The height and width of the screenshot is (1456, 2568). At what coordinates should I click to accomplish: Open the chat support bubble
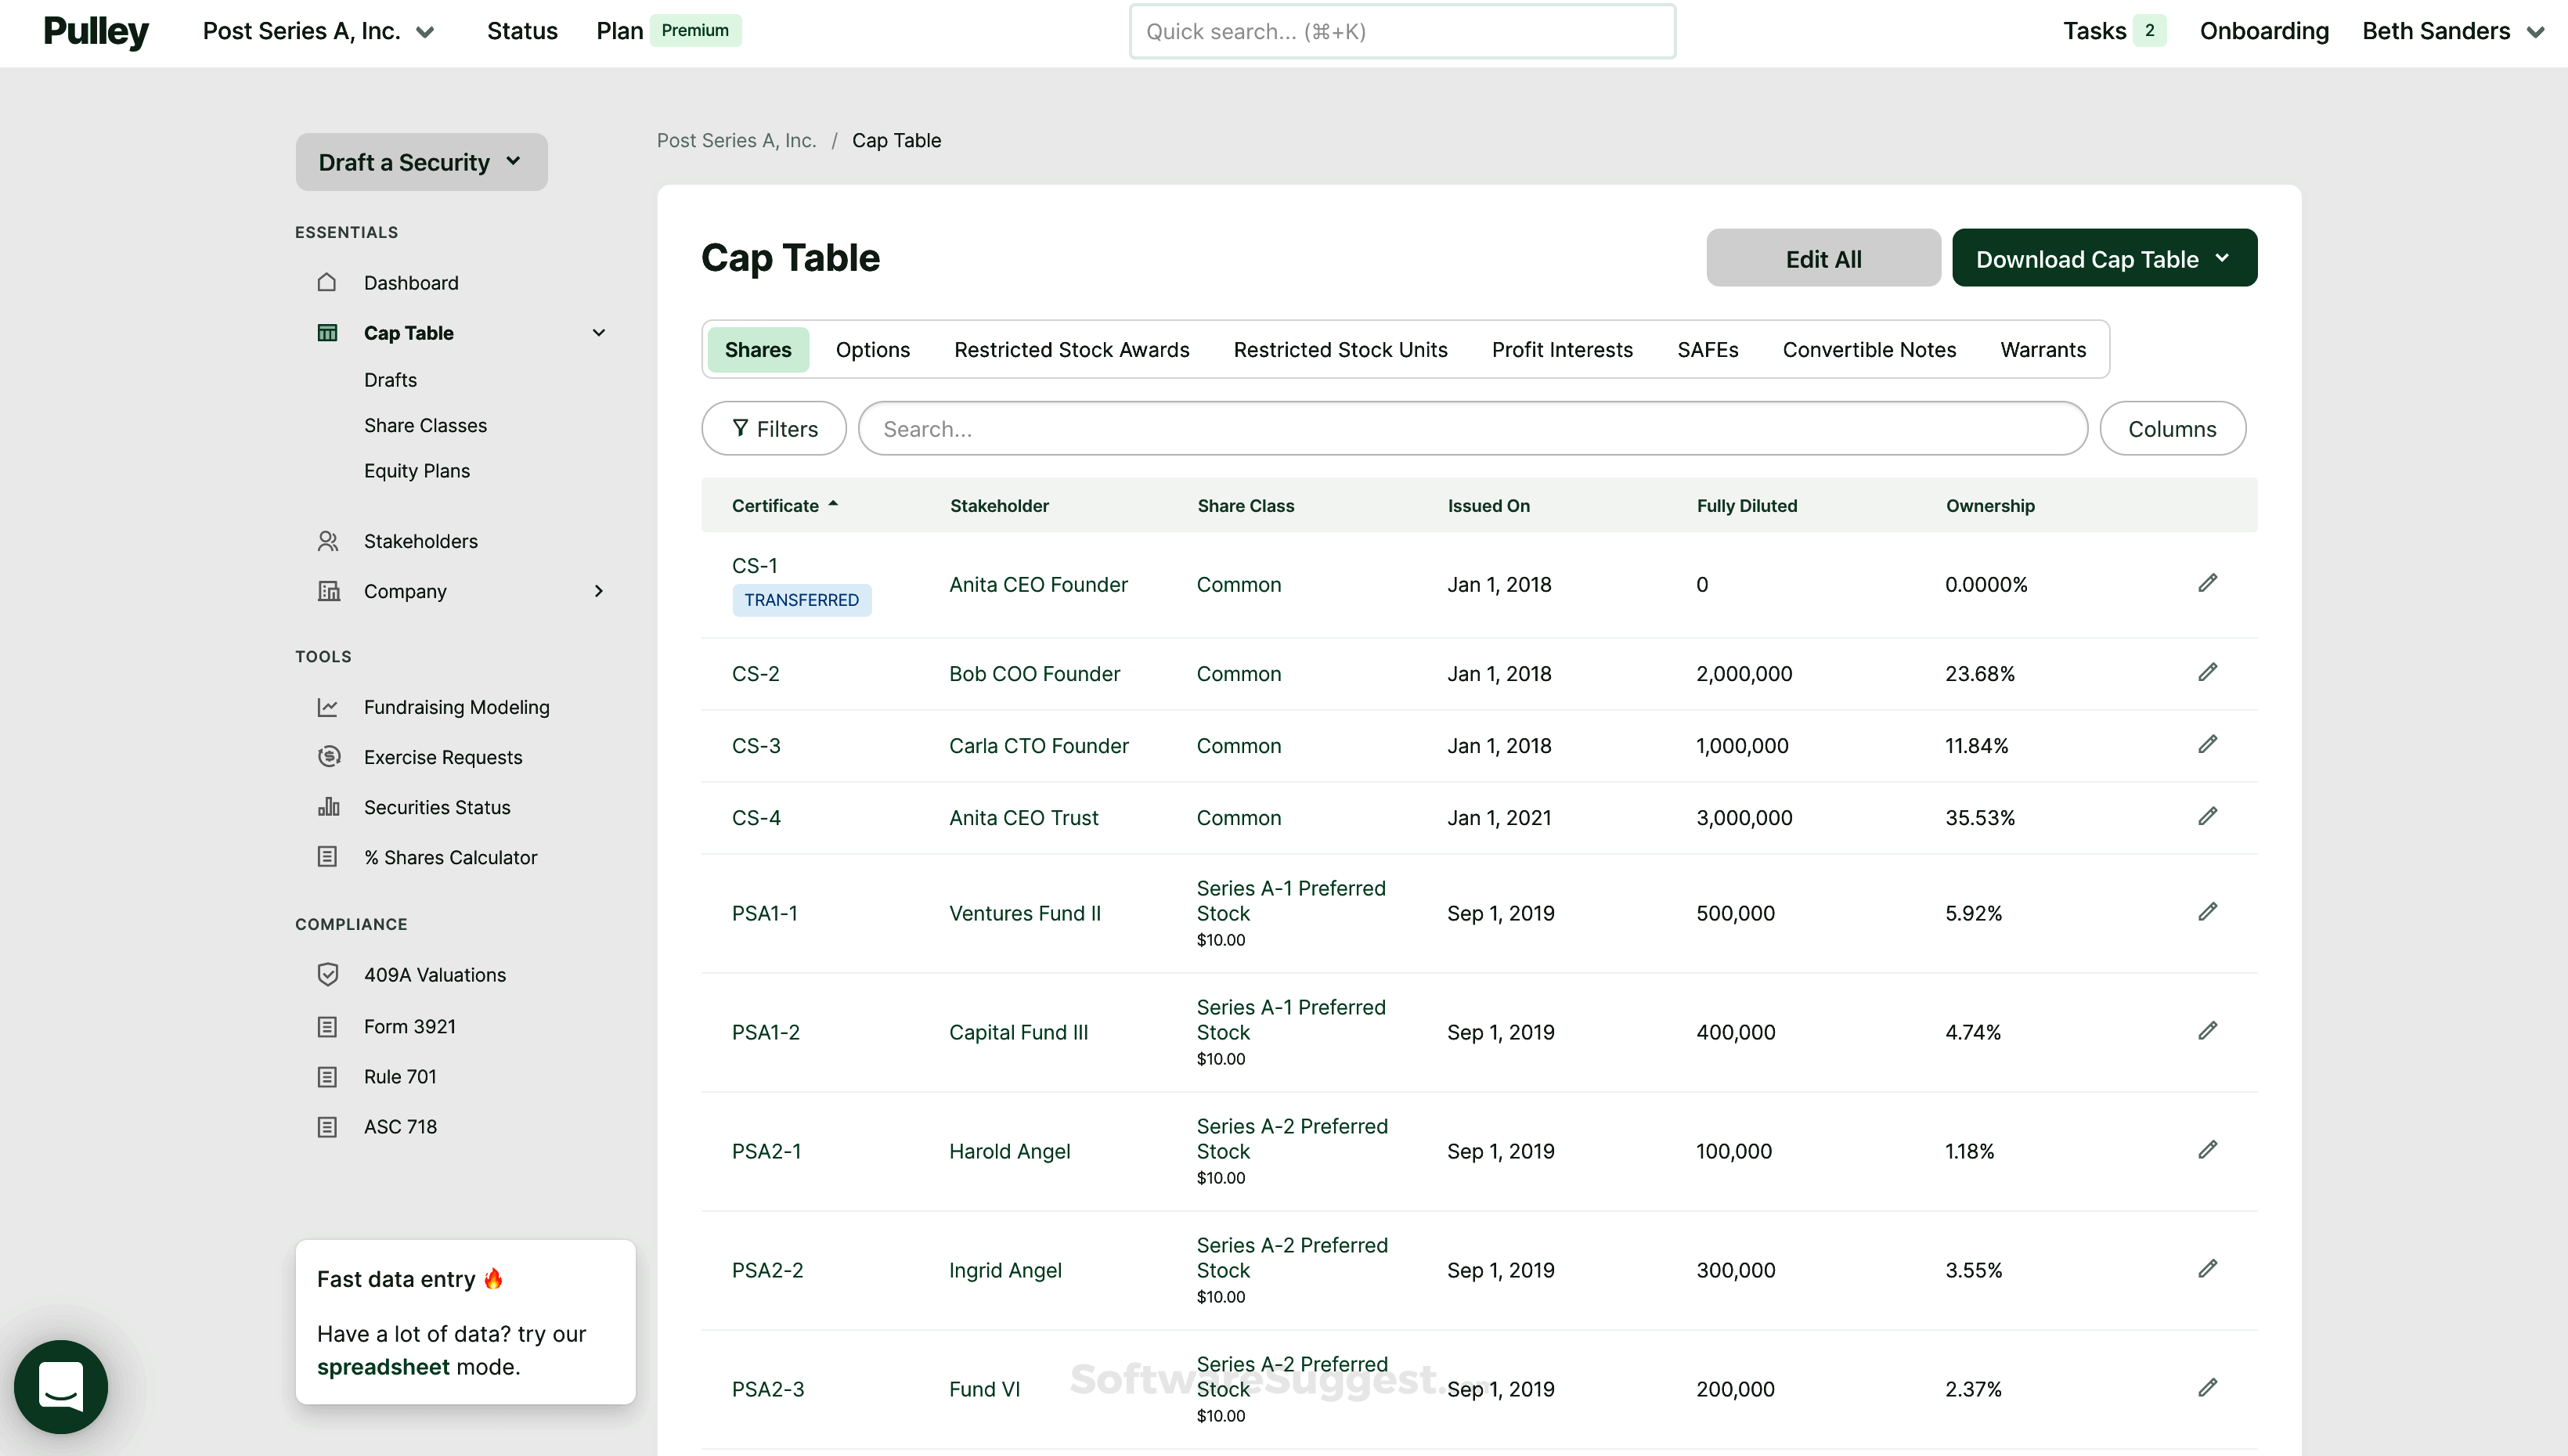point(60,1387)
